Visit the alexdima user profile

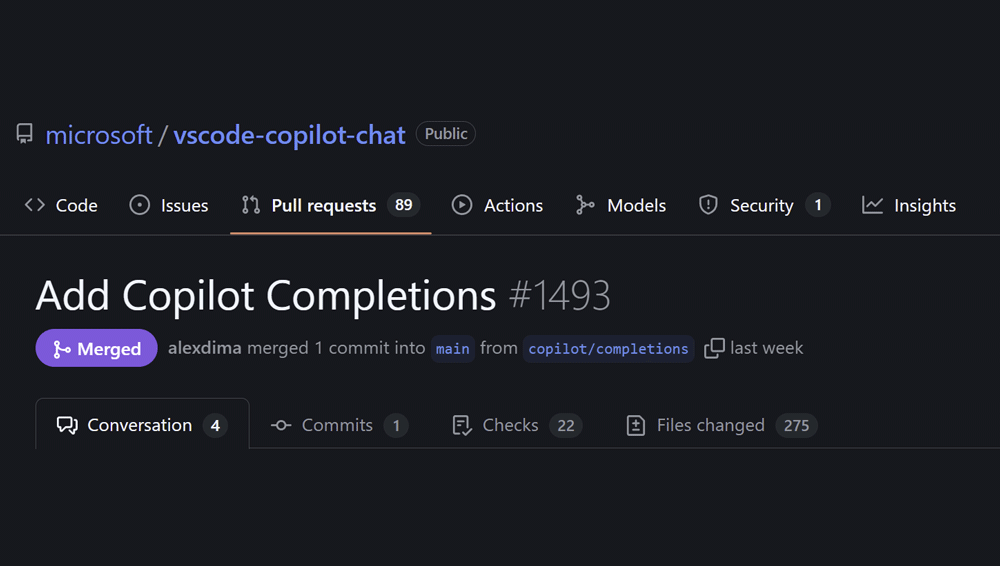pyautogui.click(x=204, y=348)
